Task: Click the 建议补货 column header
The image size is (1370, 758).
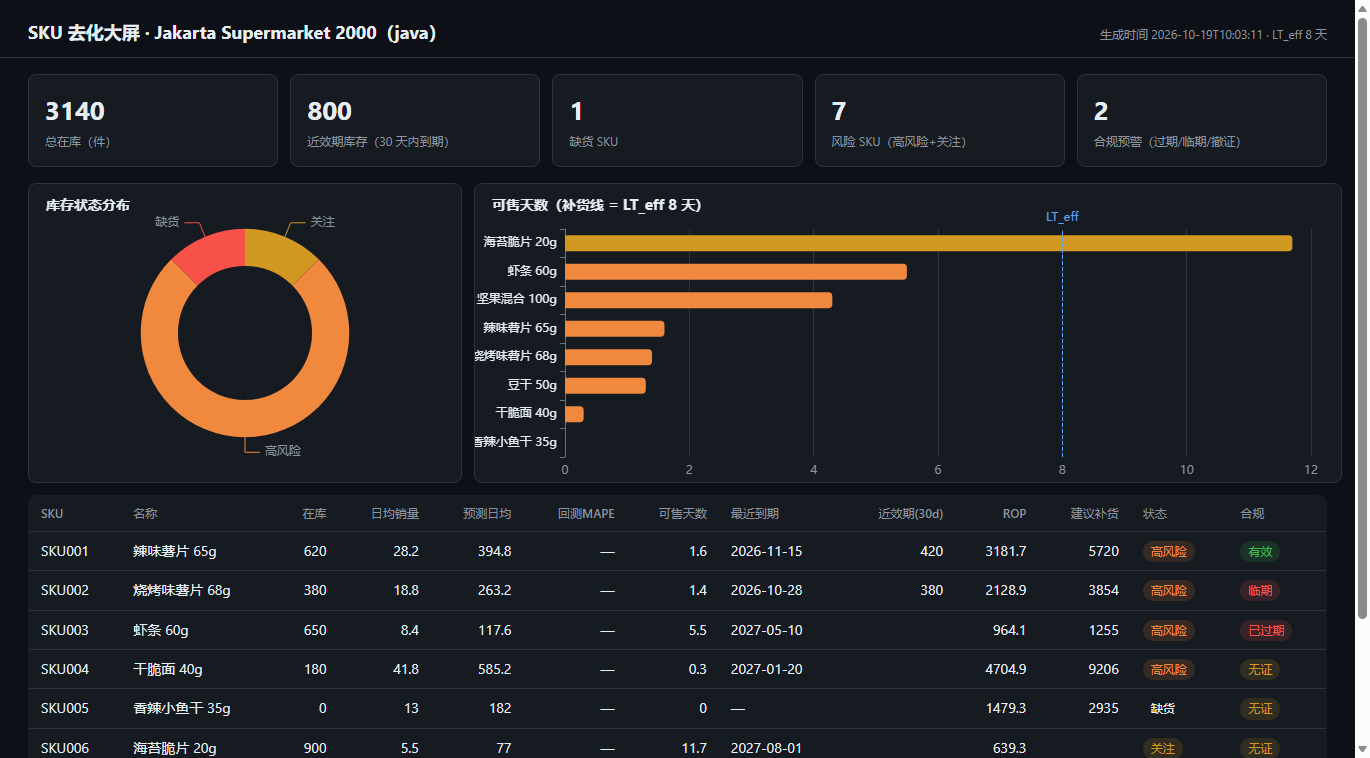Action: (x=1095, y=514)
